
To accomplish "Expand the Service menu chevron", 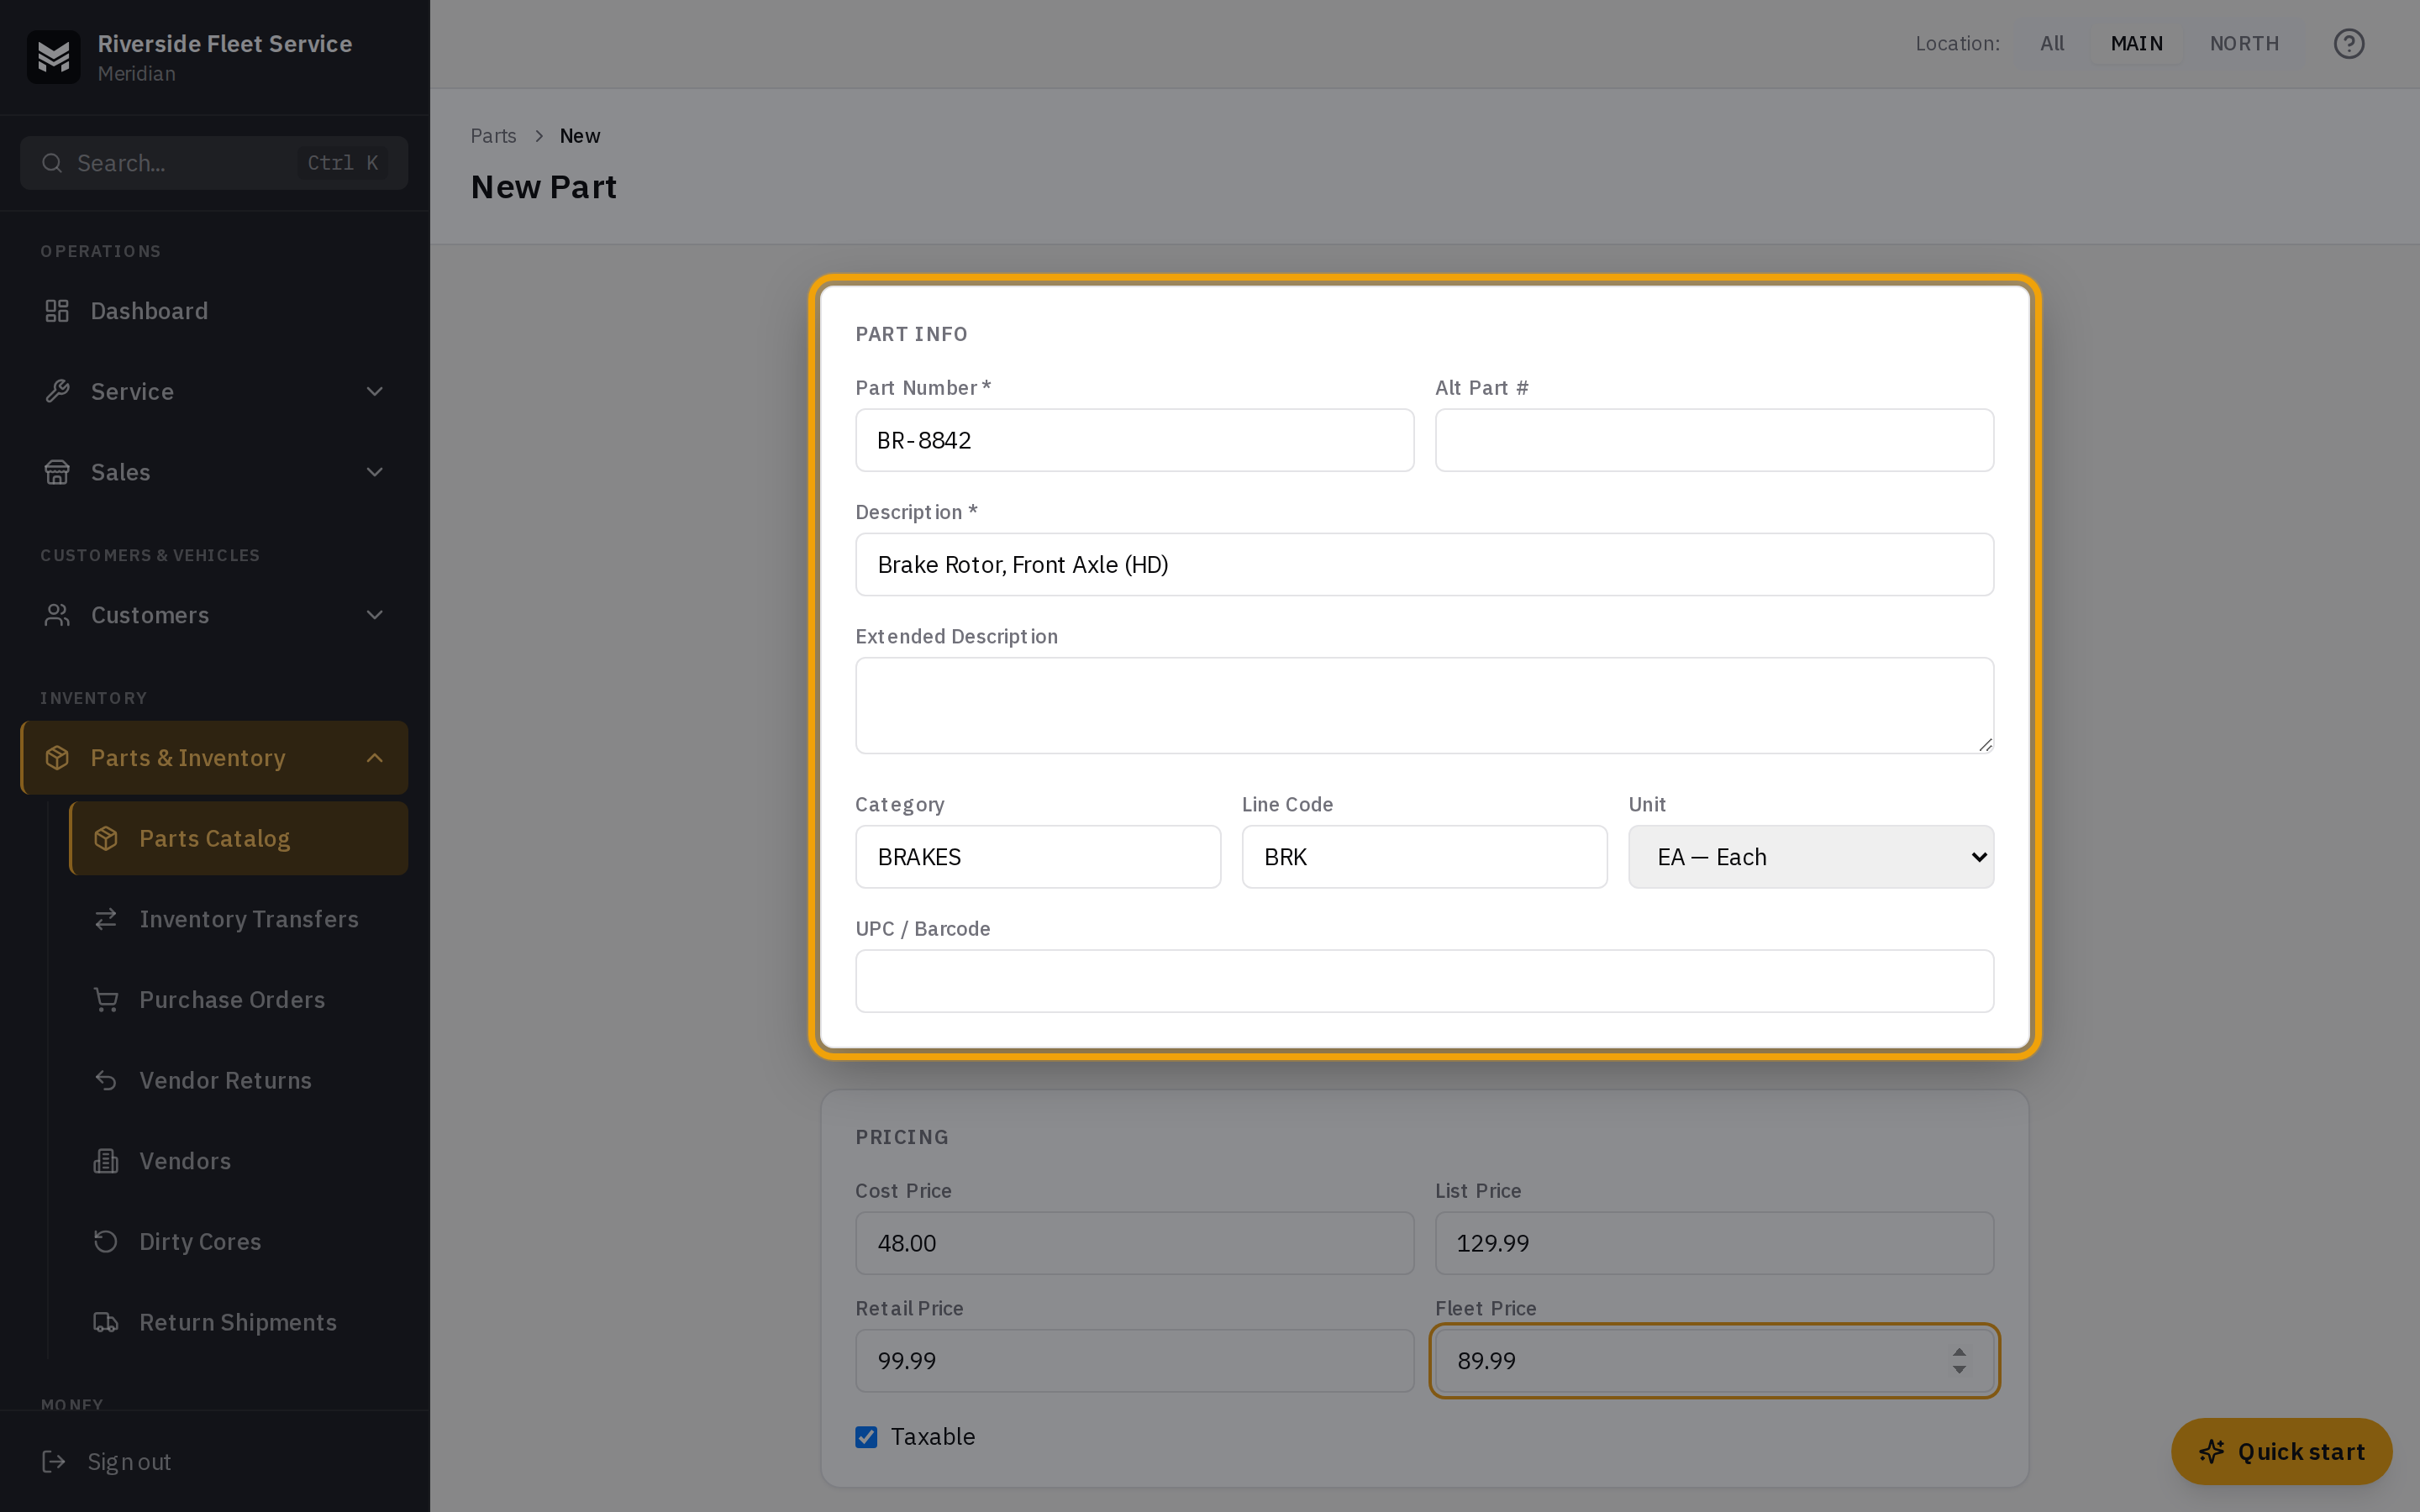I will pyautogui.click(x=375, y=391).
